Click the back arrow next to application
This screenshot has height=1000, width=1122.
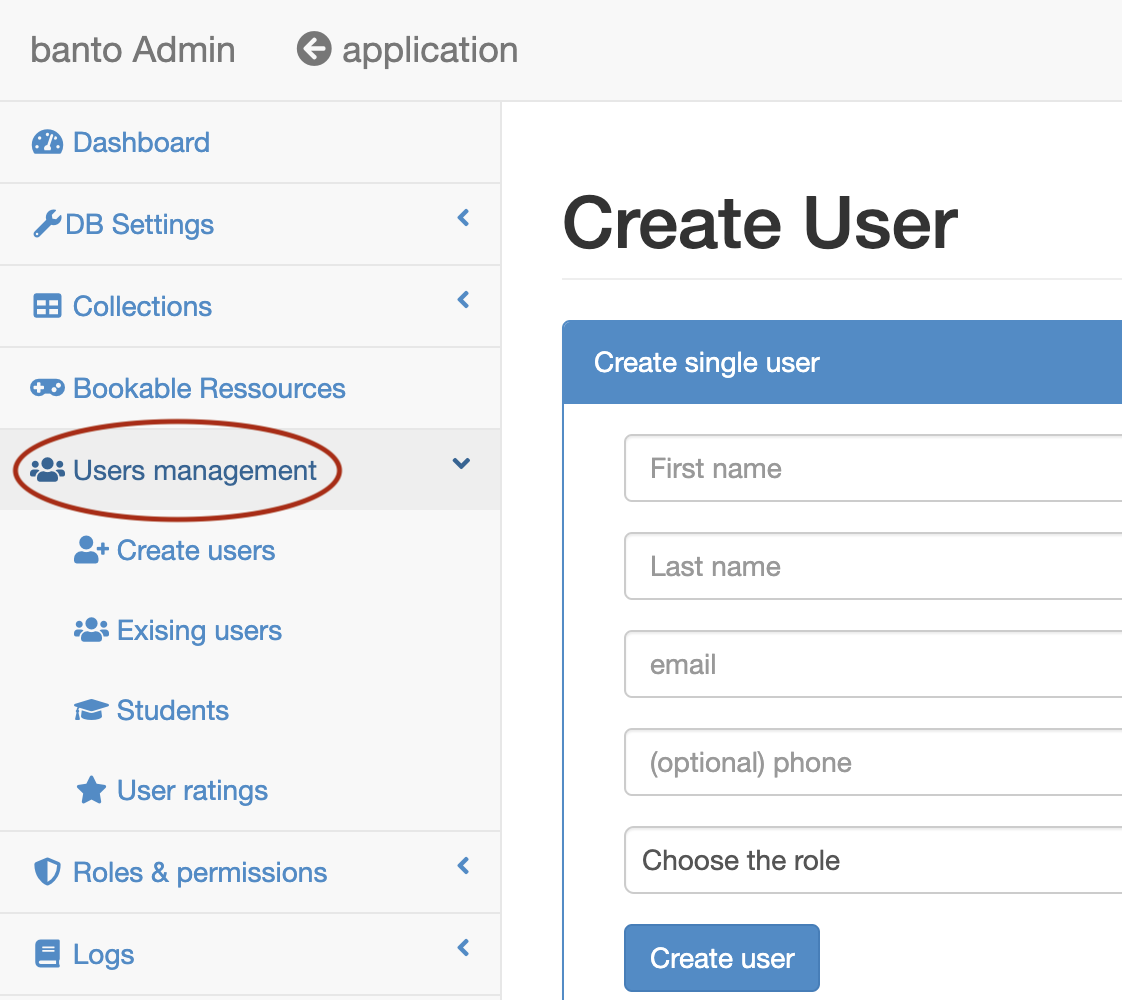tap(313, 49)
